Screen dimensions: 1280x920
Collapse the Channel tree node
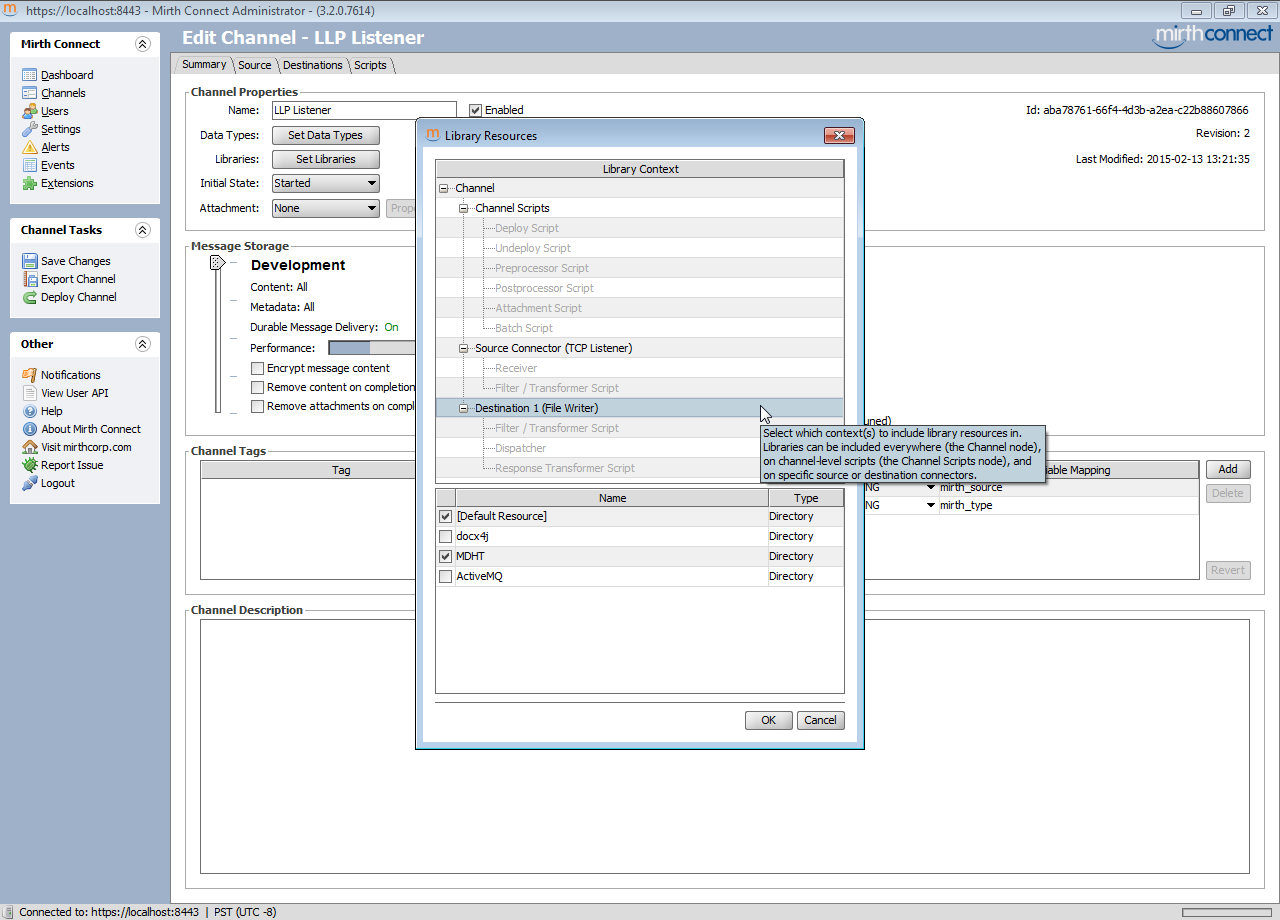pos(444,188)
